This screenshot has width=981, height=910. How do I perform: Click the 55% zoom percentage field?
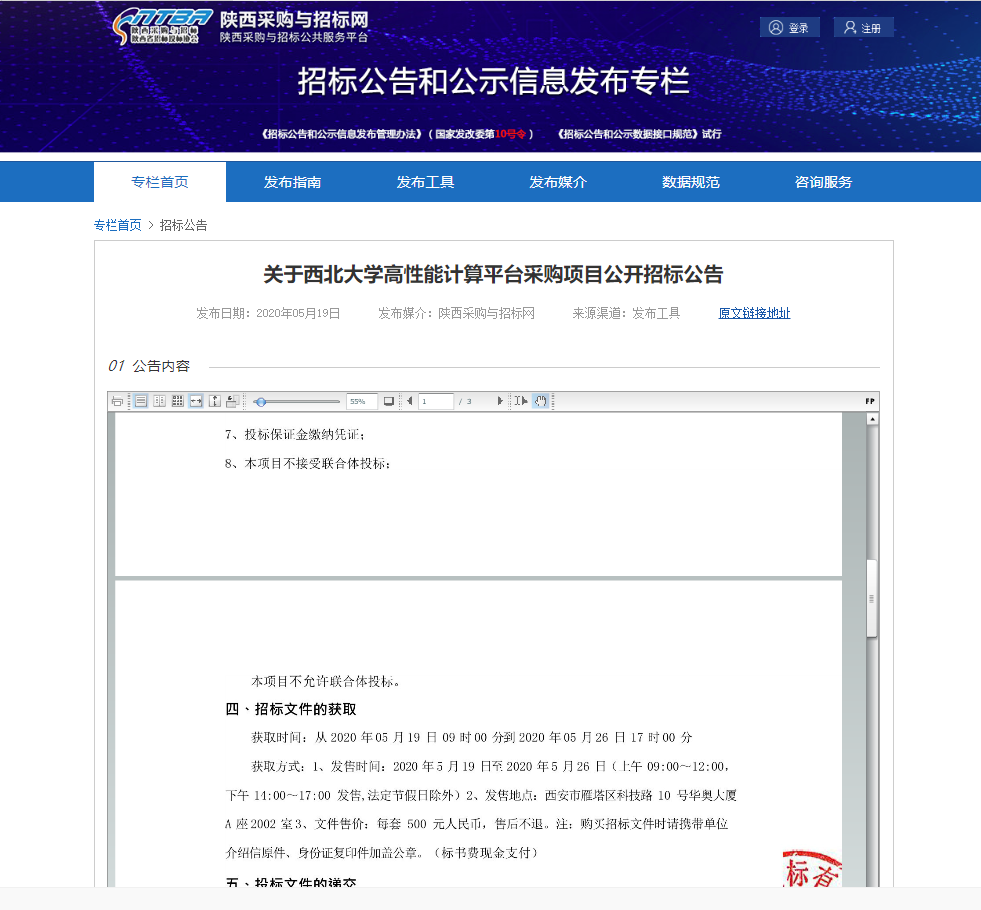click(361, 401)
